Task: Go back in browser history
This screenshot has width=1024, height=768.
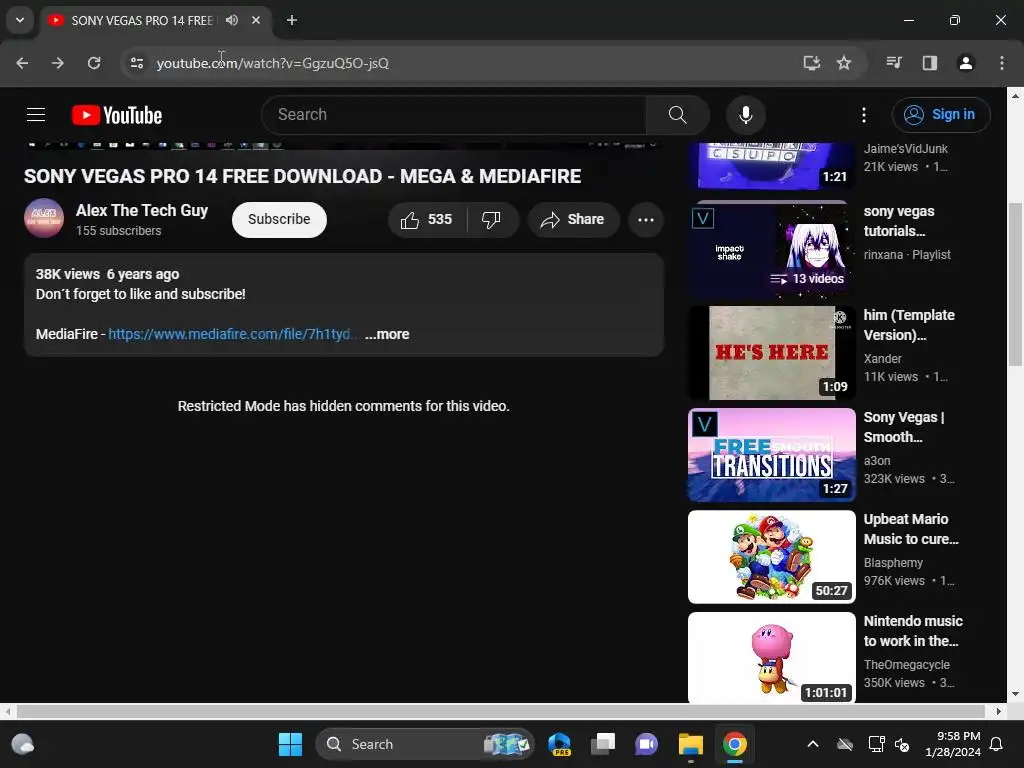Action: [x=22, y=63]
